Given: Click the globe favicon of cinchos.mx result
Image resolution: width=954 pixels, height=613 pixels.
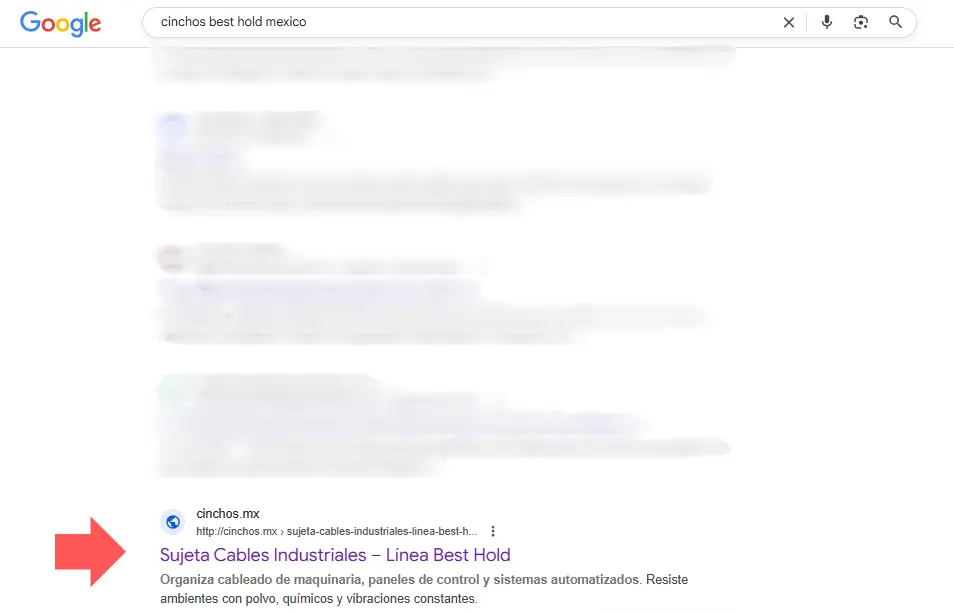Looking at the screenshot, I should point(173,522).
